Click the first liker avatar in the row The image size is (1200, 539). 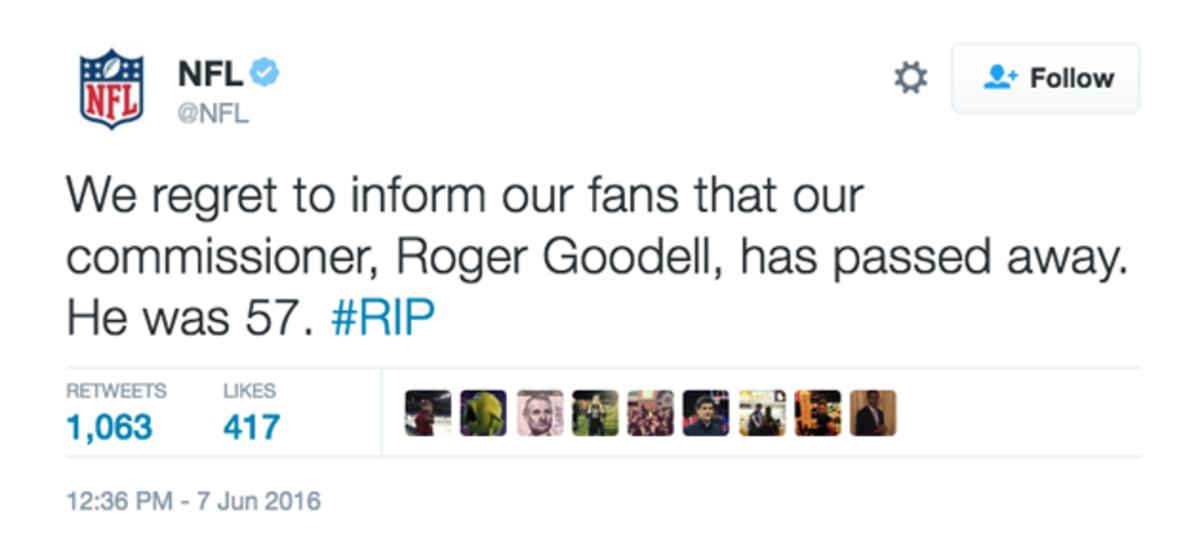[428, 413]
